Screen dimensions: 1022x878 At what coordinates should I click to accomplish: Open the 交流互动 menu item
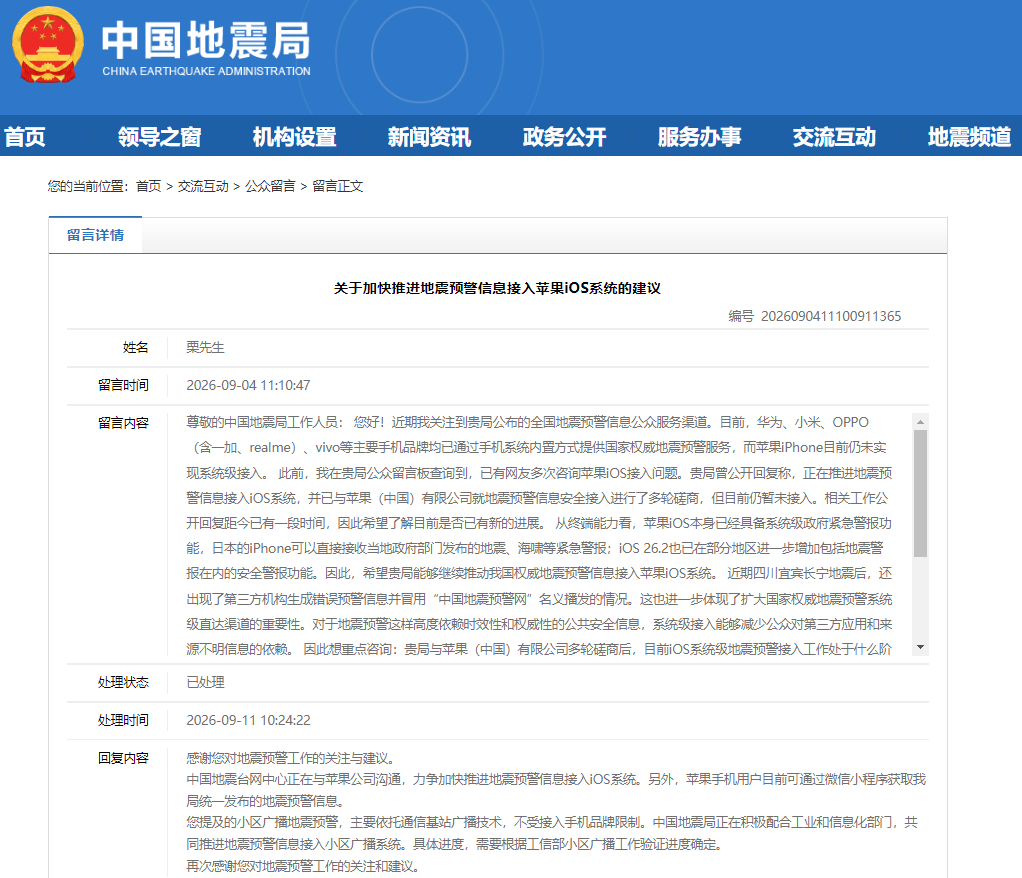(834, 137)
